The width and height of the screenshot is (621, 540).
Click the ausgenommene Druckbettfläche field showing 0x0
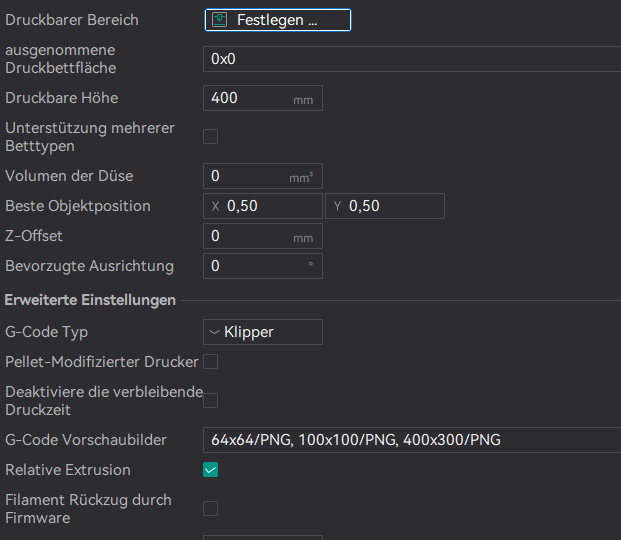point(412,59)
